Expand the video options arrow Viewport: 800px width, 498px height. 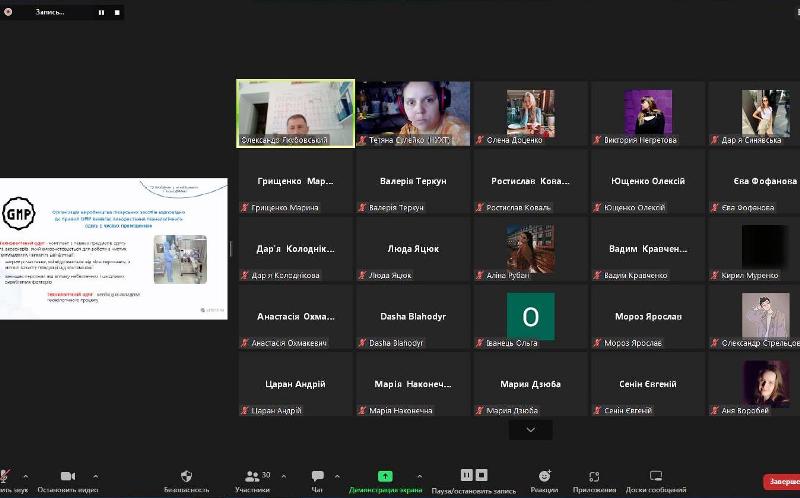click(x=96, y=476)
